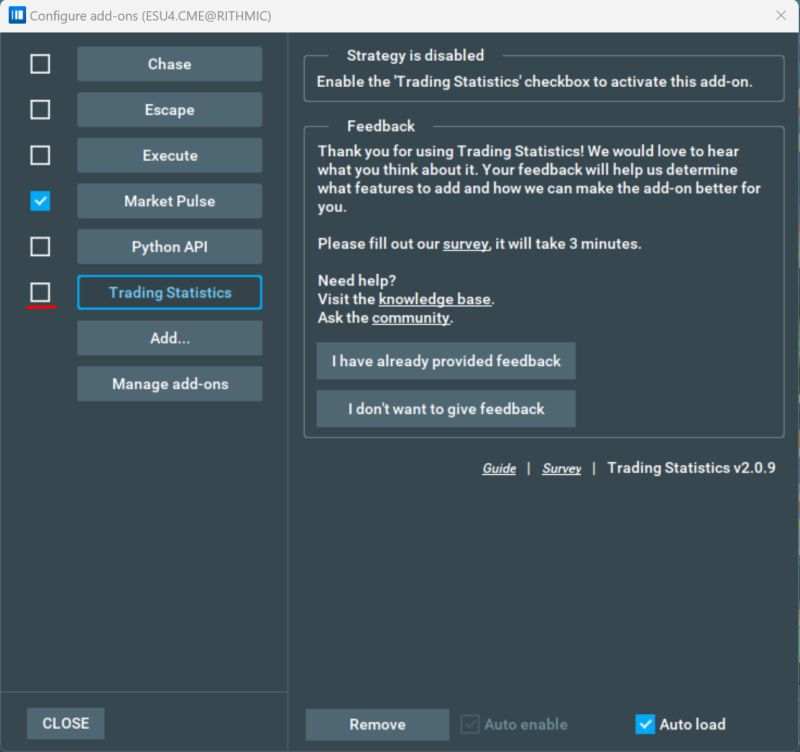Tick the Execute add-on checkbox
800x752 pixels.
tap(40, 155)
